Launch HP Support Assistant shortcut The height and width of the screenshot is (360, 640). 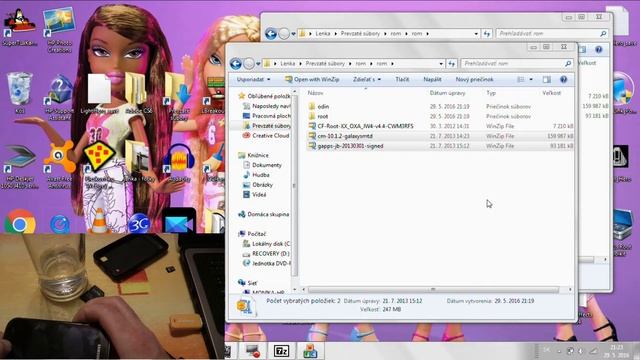tap(59, 97)
